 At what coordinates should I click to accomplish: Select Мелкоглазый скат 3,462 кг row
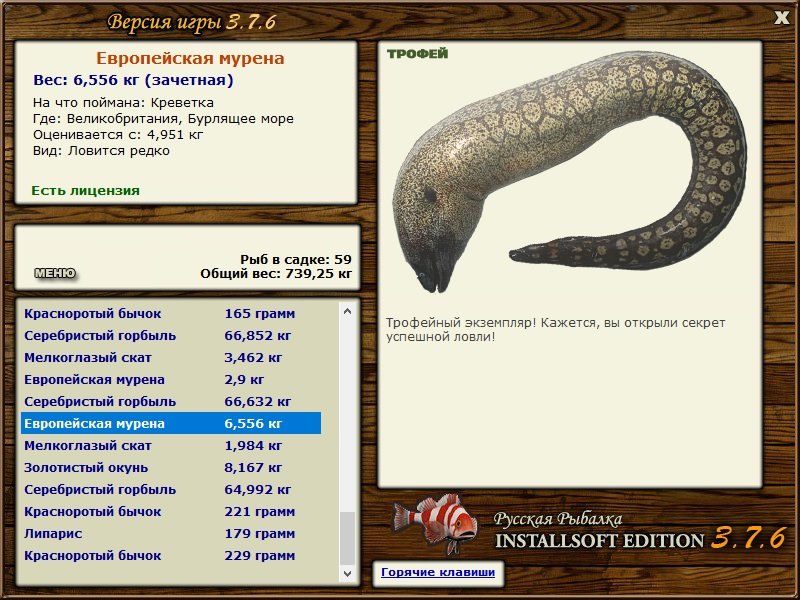(x=171, y=357)
